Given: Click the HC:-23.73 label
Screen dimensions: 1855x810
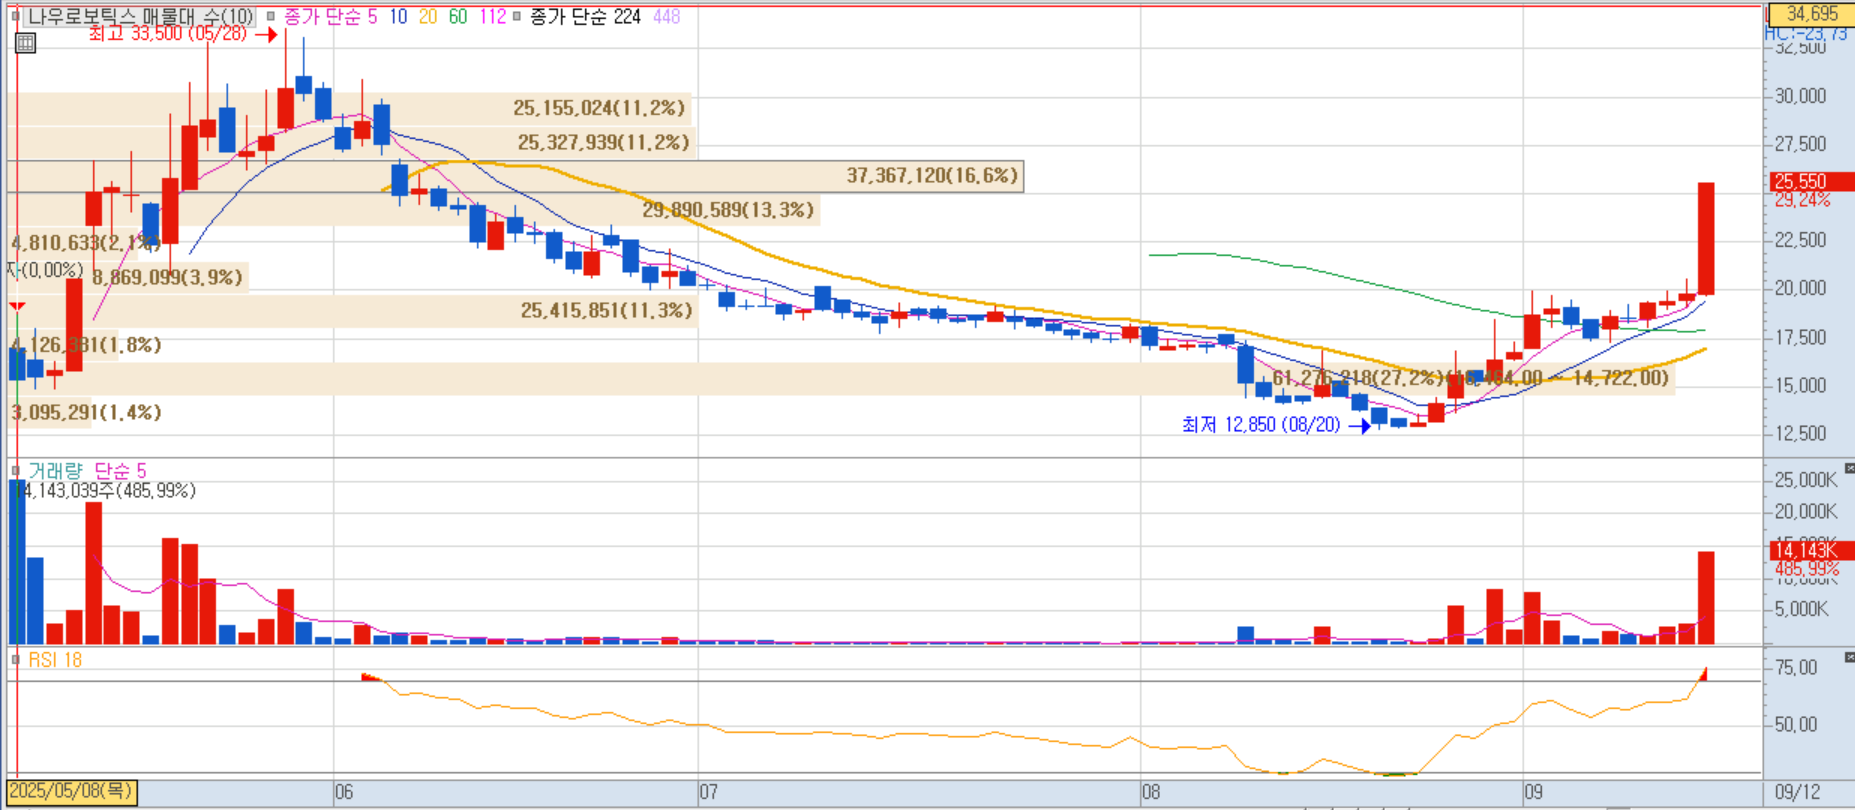Looking at the screenshot, I should coord(1805,34).
